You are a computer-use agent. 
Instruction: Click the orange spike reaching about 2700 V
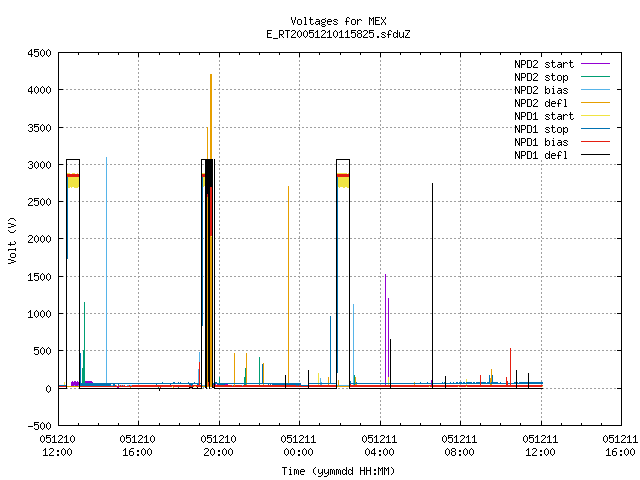[x=289, y=284]
